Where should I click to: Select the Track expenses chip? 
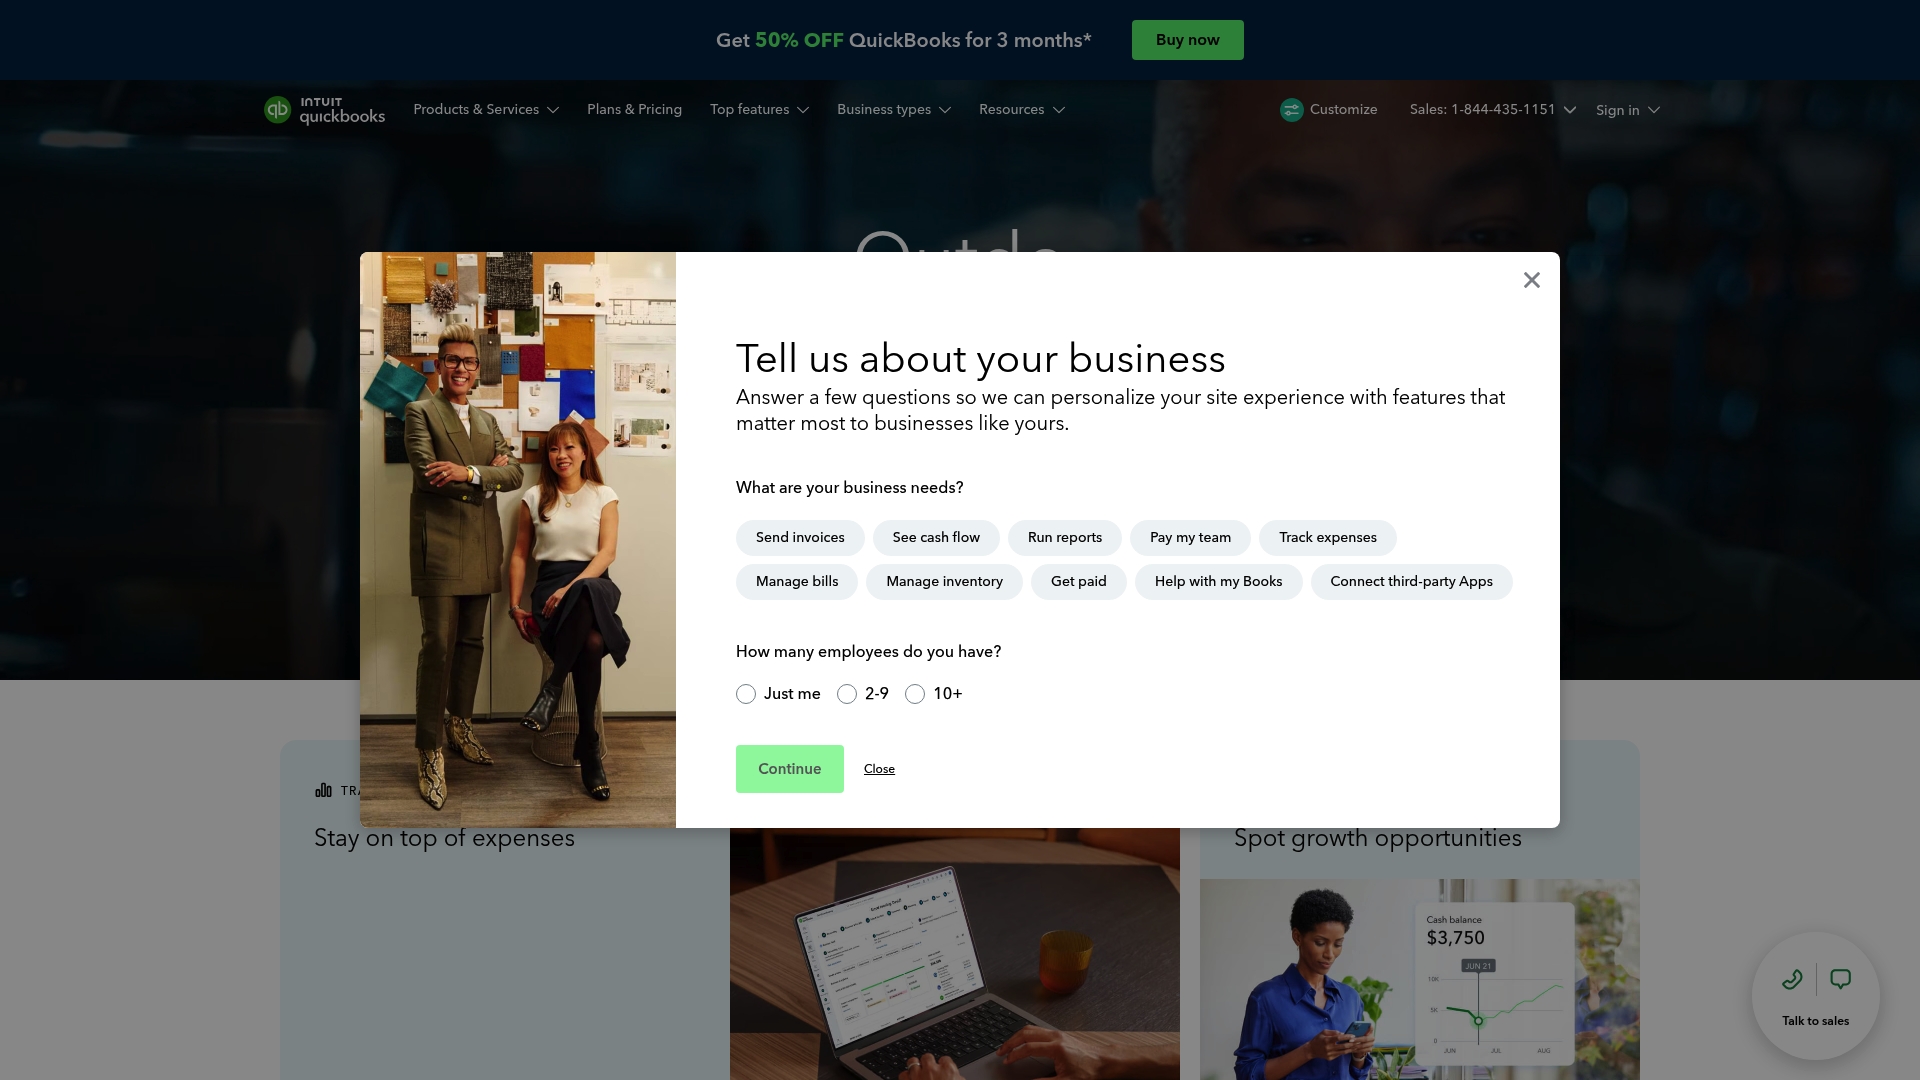coord(1327,537)
